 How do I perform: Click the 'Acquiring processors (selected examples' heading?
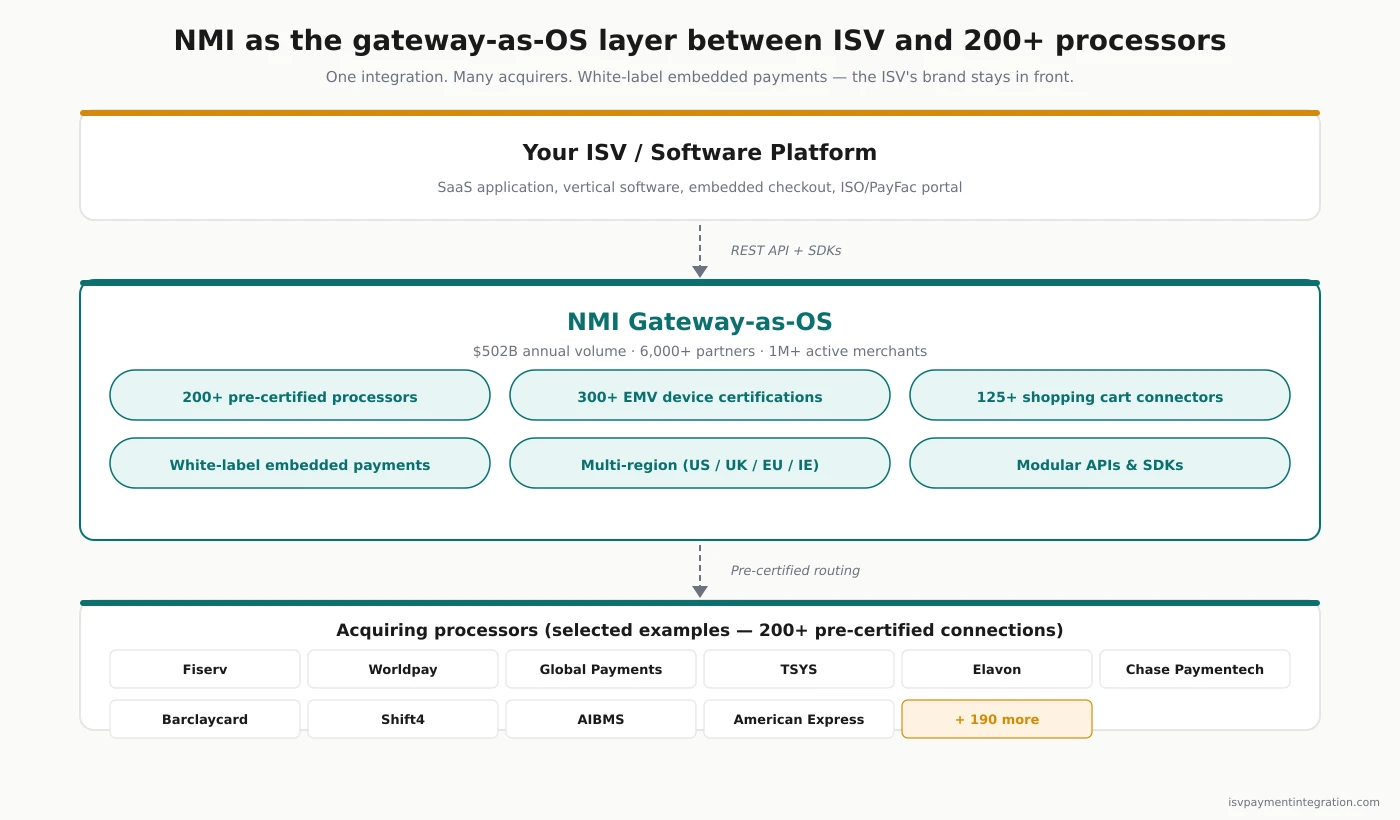pos(700,630)
